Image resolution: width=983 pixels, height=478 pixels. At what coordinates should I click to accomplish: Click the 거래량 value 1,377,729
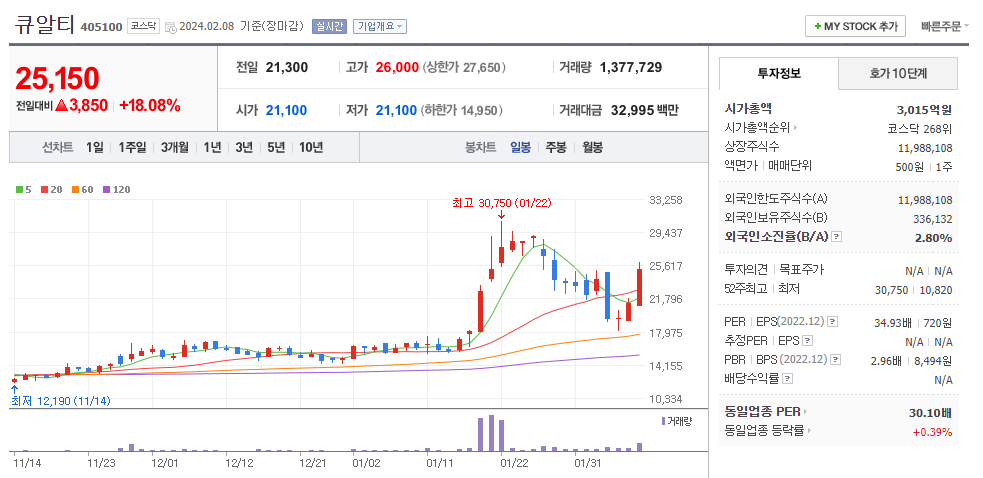point(631,67)
